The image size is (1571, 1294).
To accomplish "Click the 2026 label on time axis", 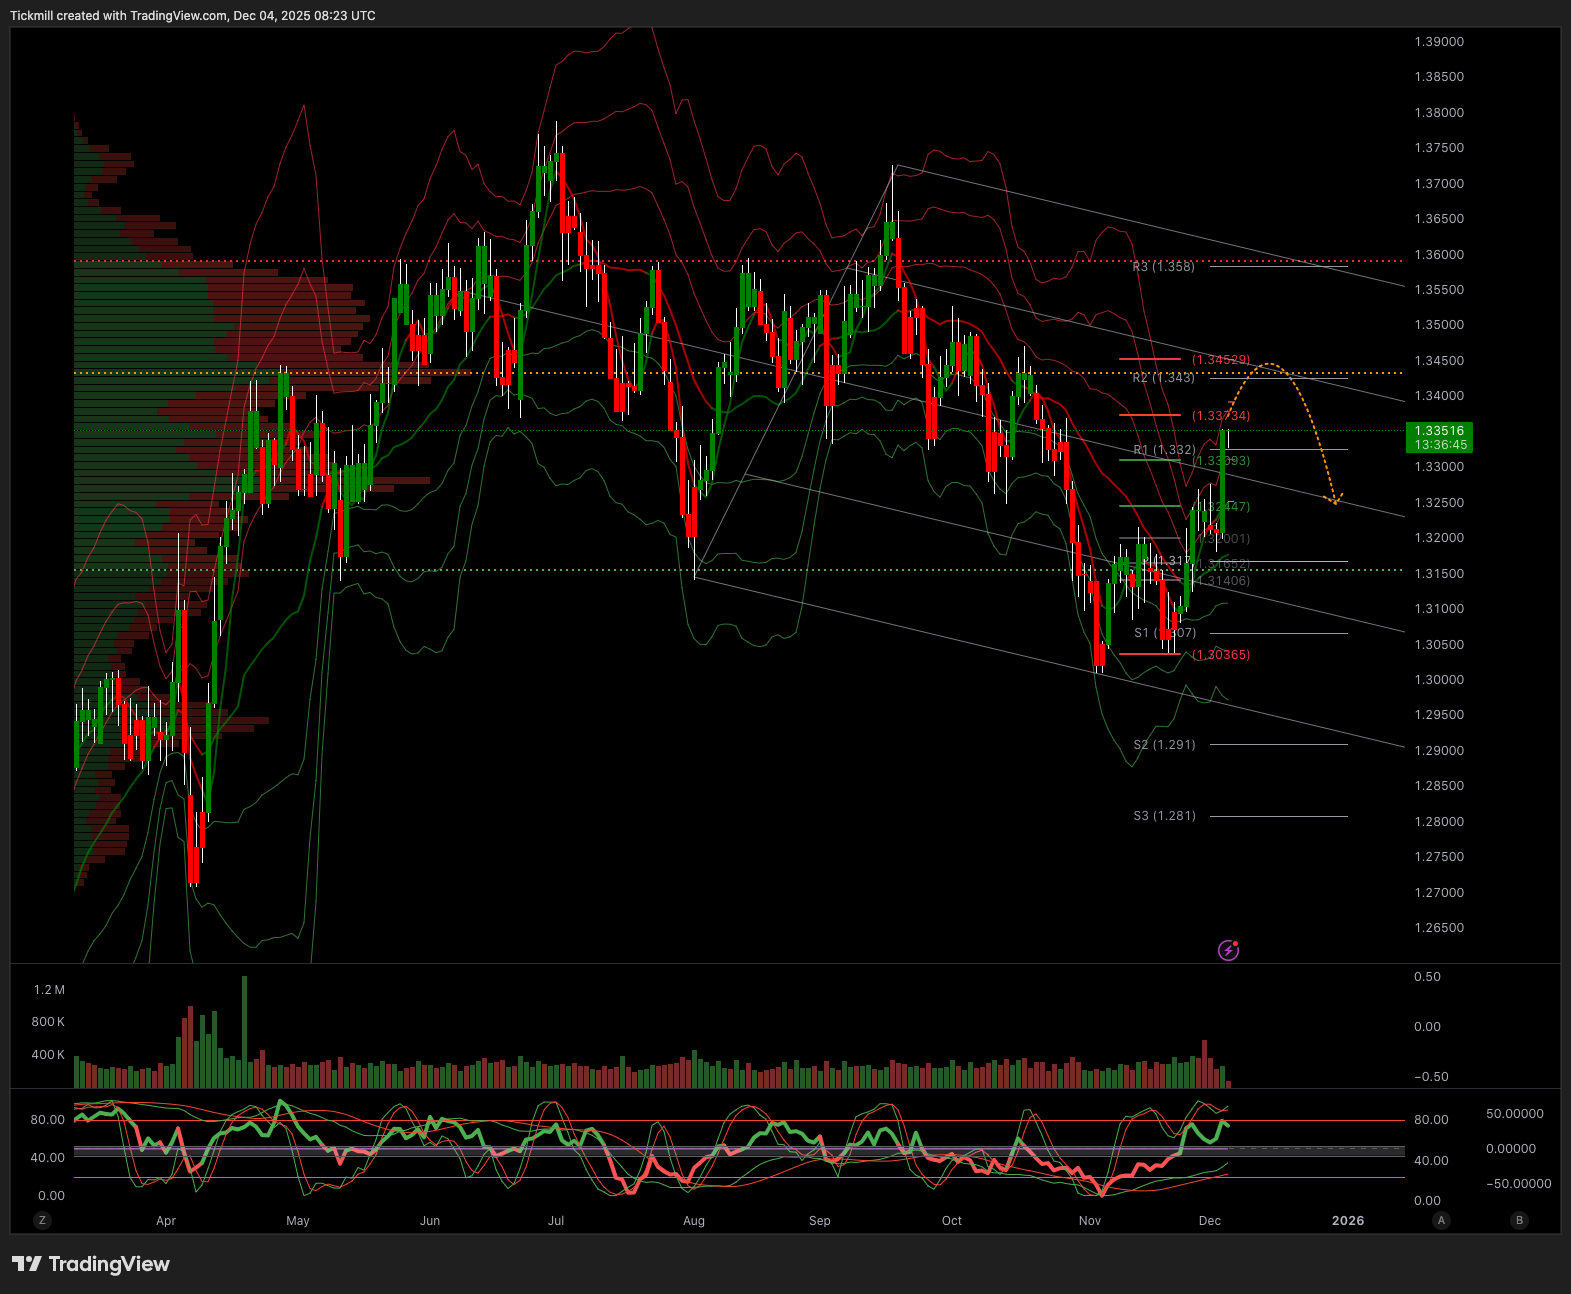I will point(1347,1220).
